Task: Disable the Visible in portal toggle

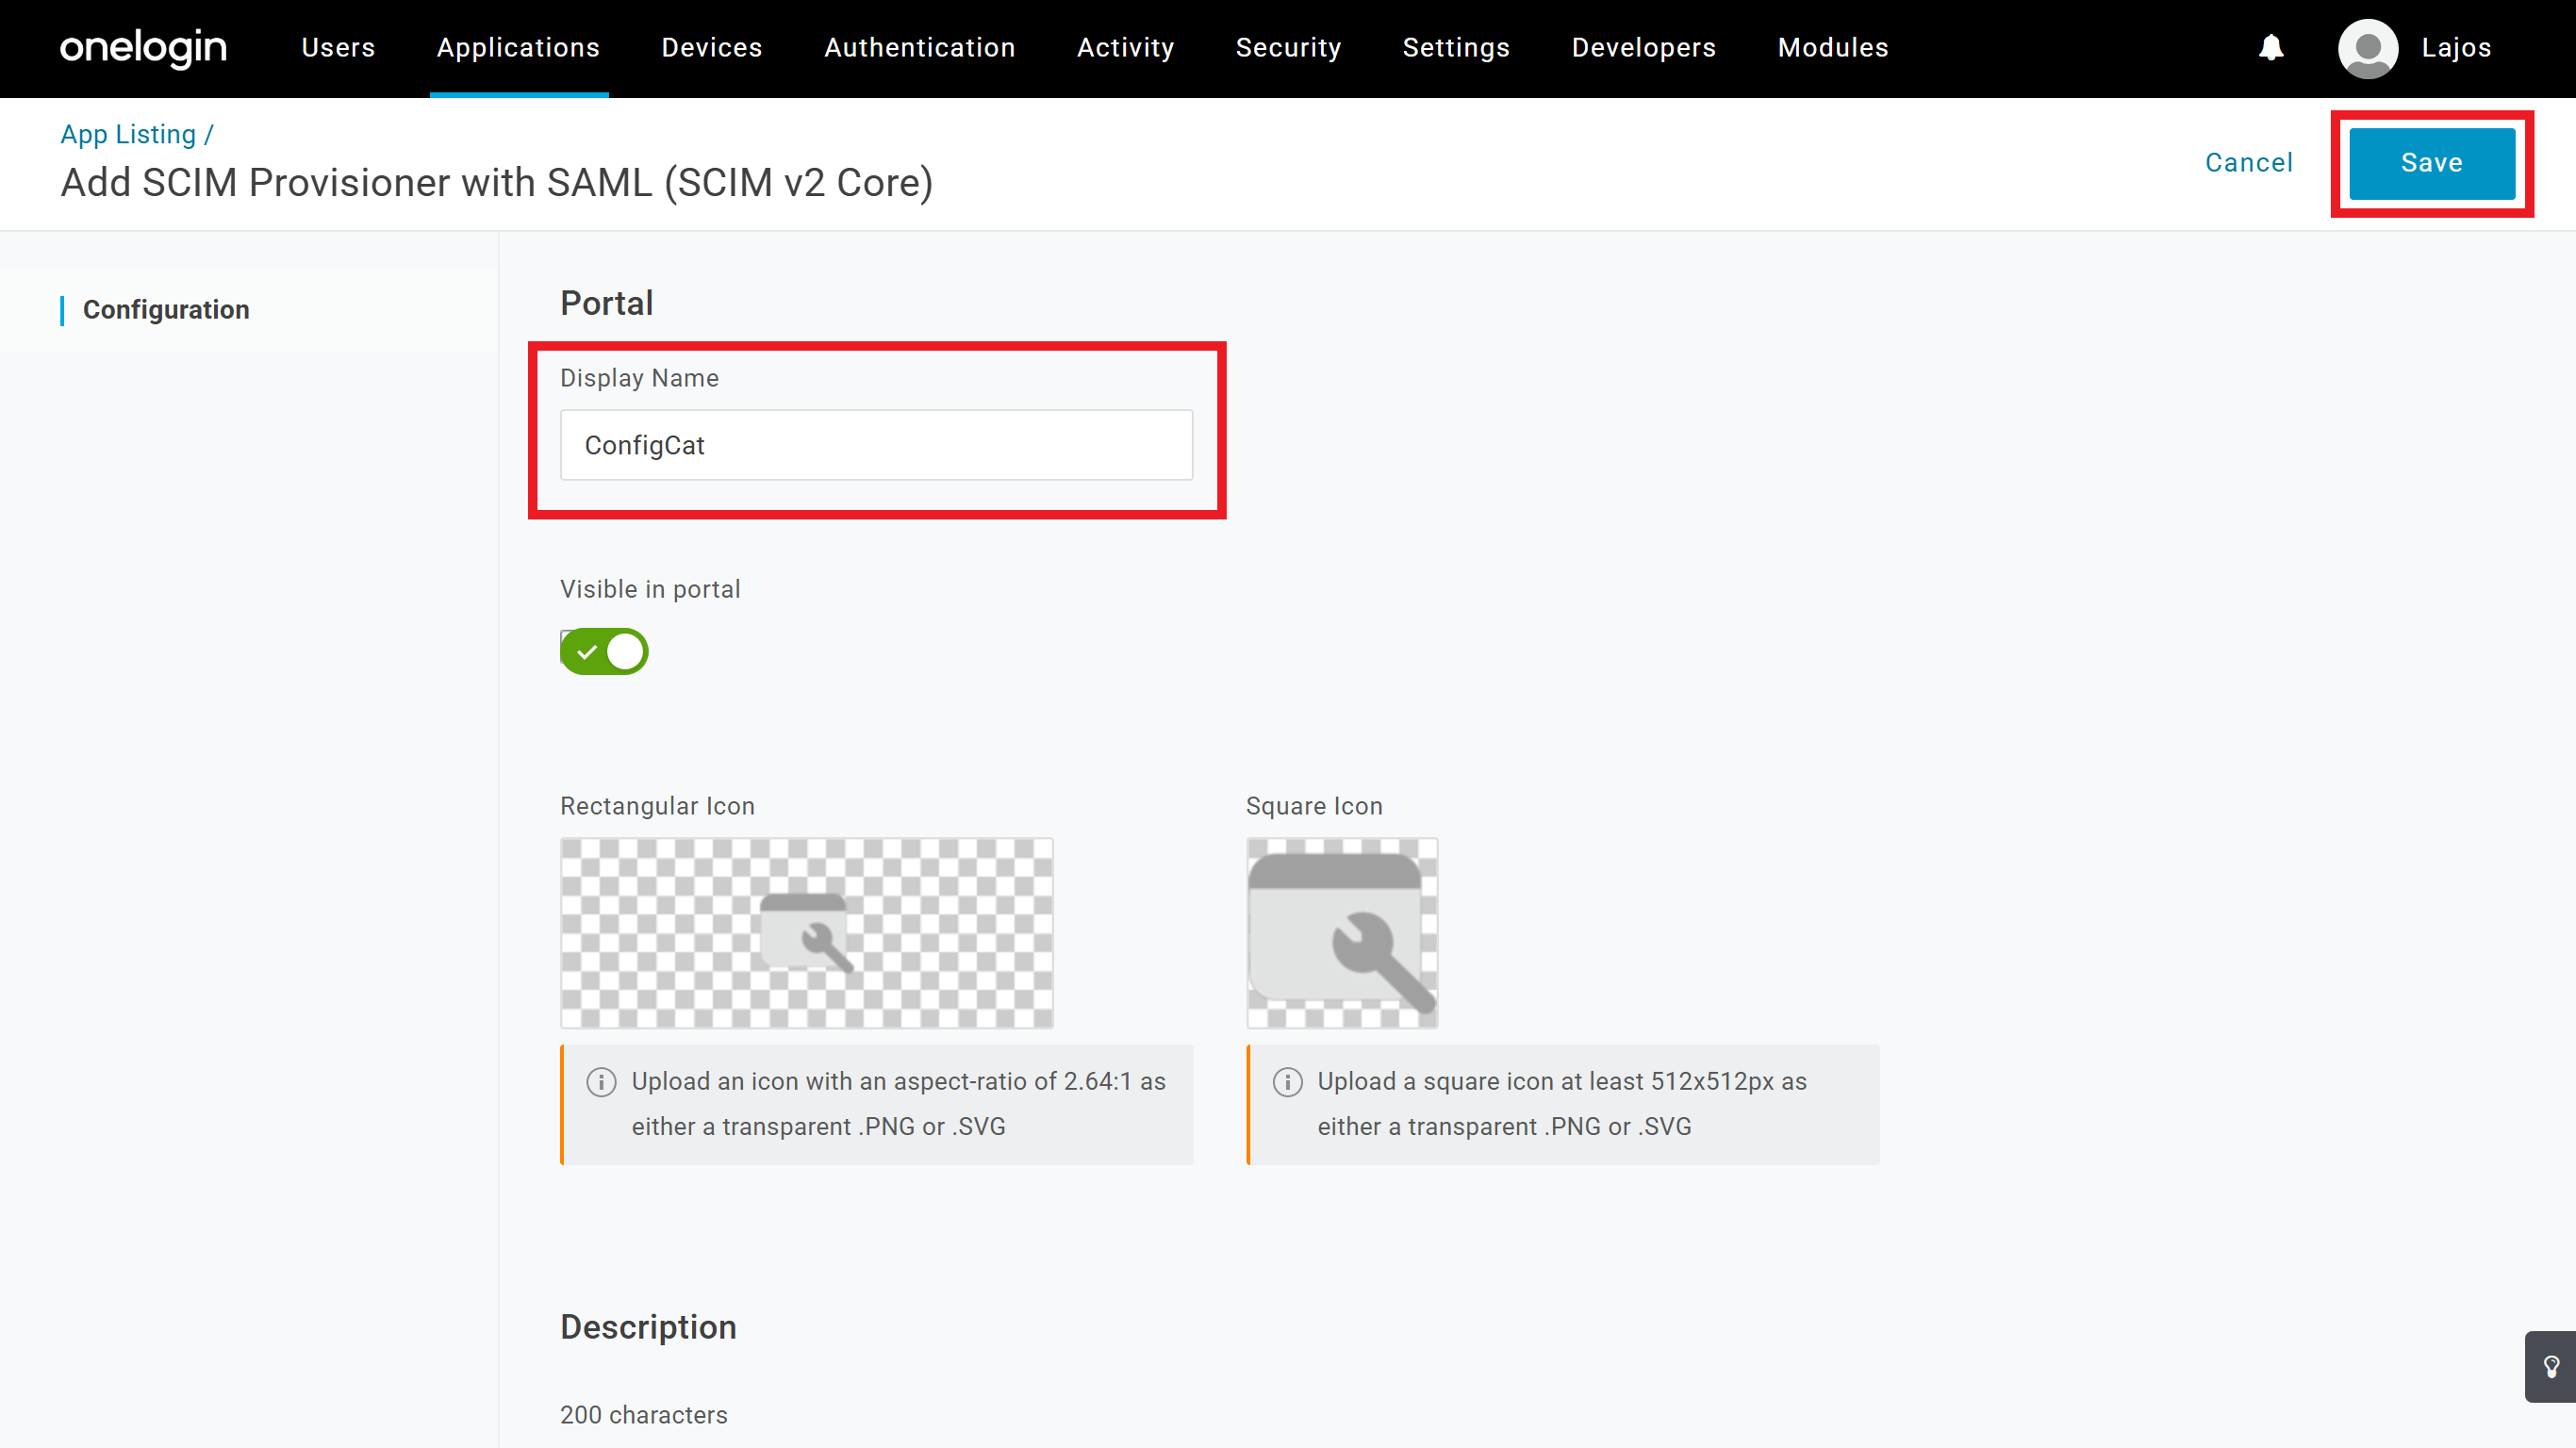Action: pyautogui.click(x=604, y=652)
